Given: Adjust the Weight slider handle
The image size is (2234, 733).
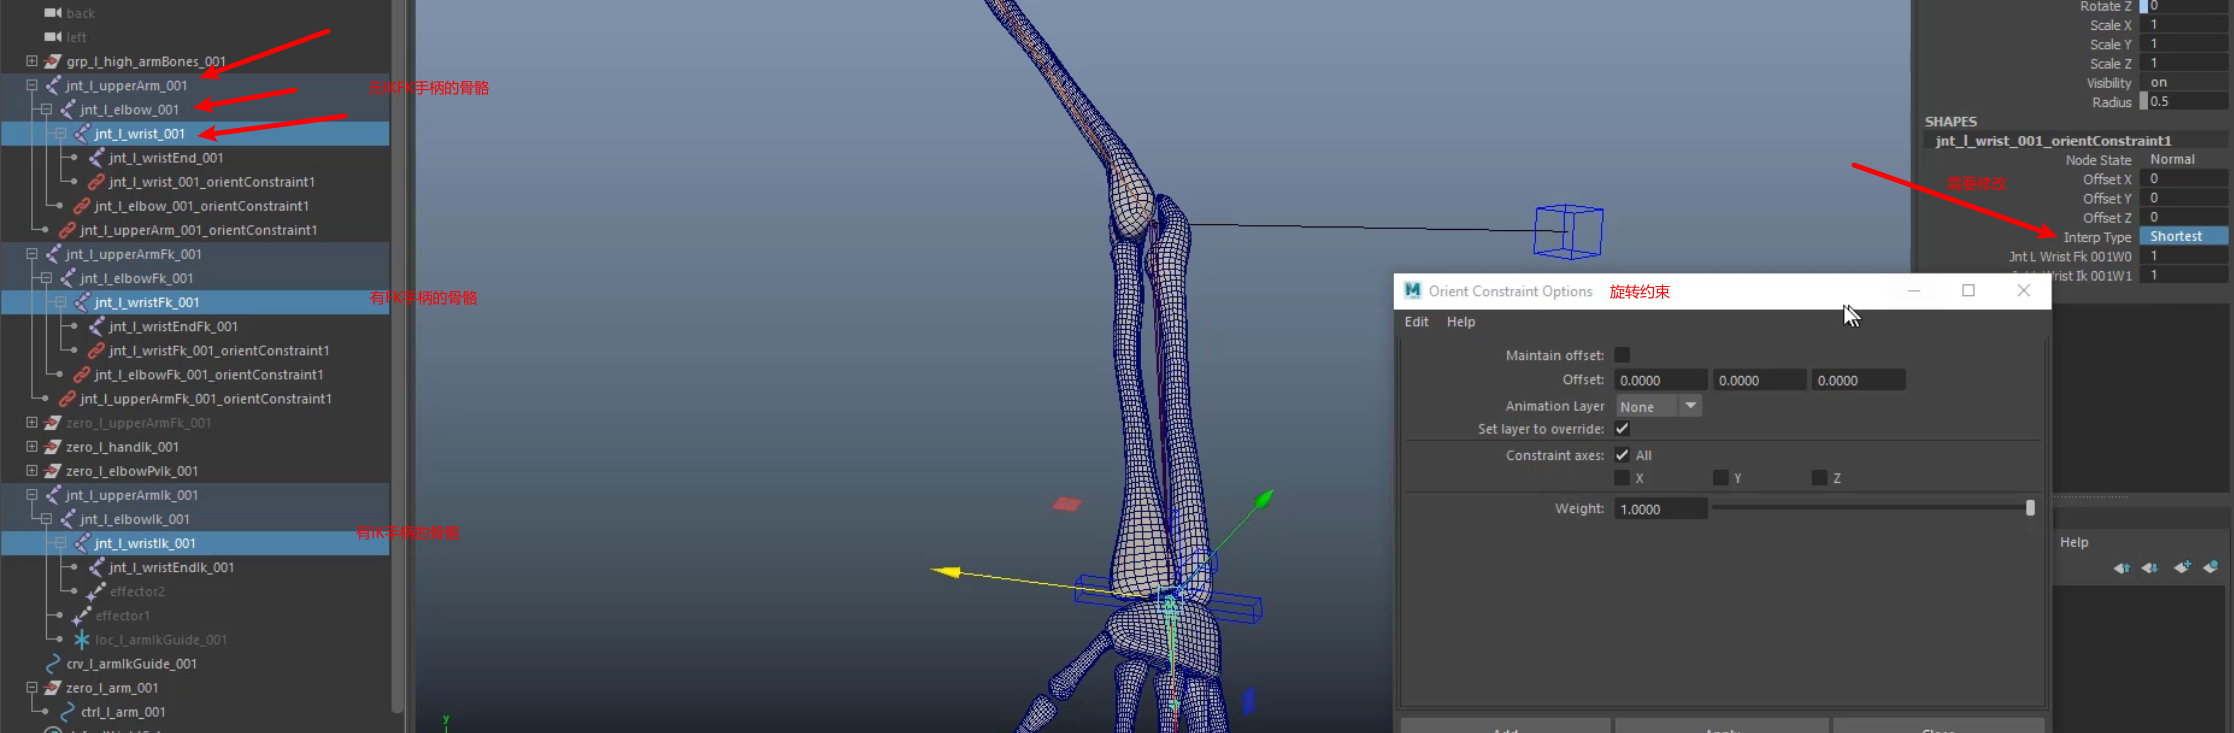Looking at the screenshot, I should (2029, 508).
